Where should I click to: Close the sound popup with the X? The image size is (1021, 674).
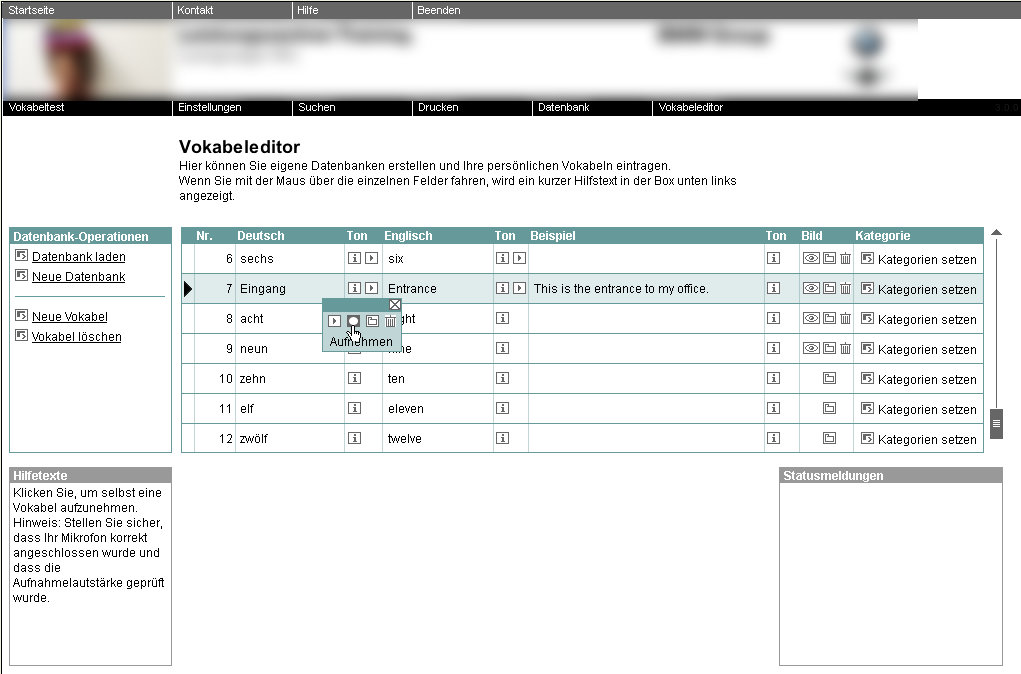point(395,305)
